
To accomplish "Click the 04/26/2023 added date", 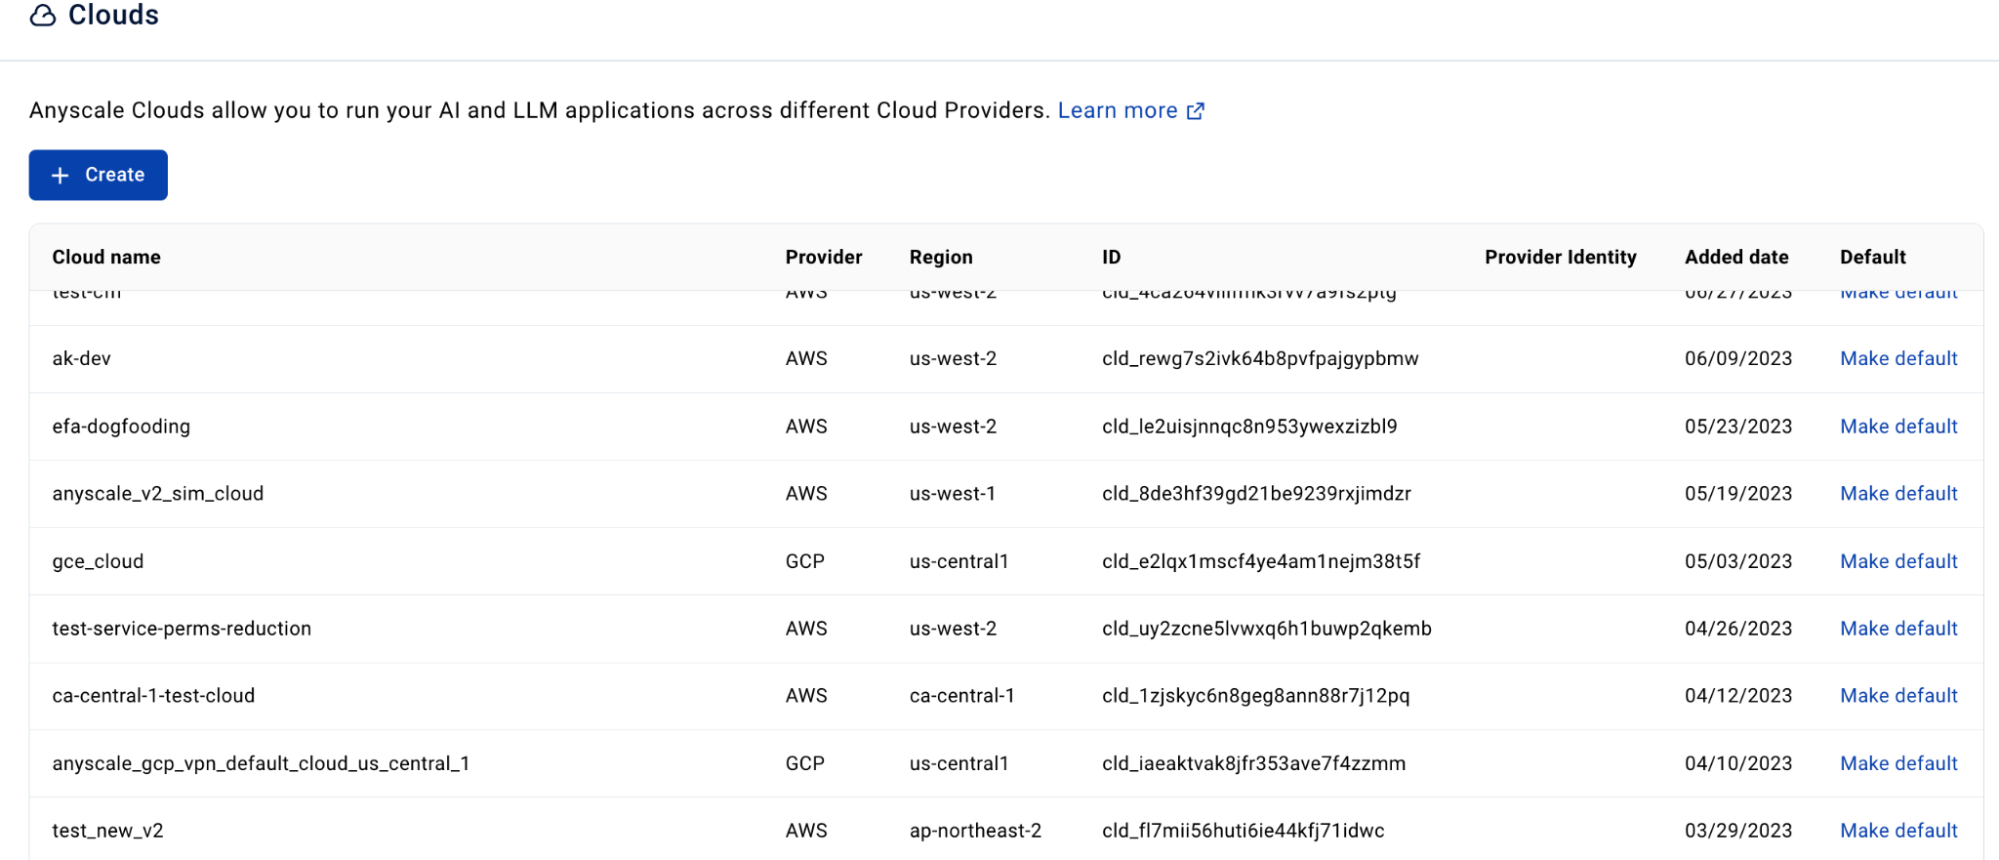I will [x=1738, y=628].
